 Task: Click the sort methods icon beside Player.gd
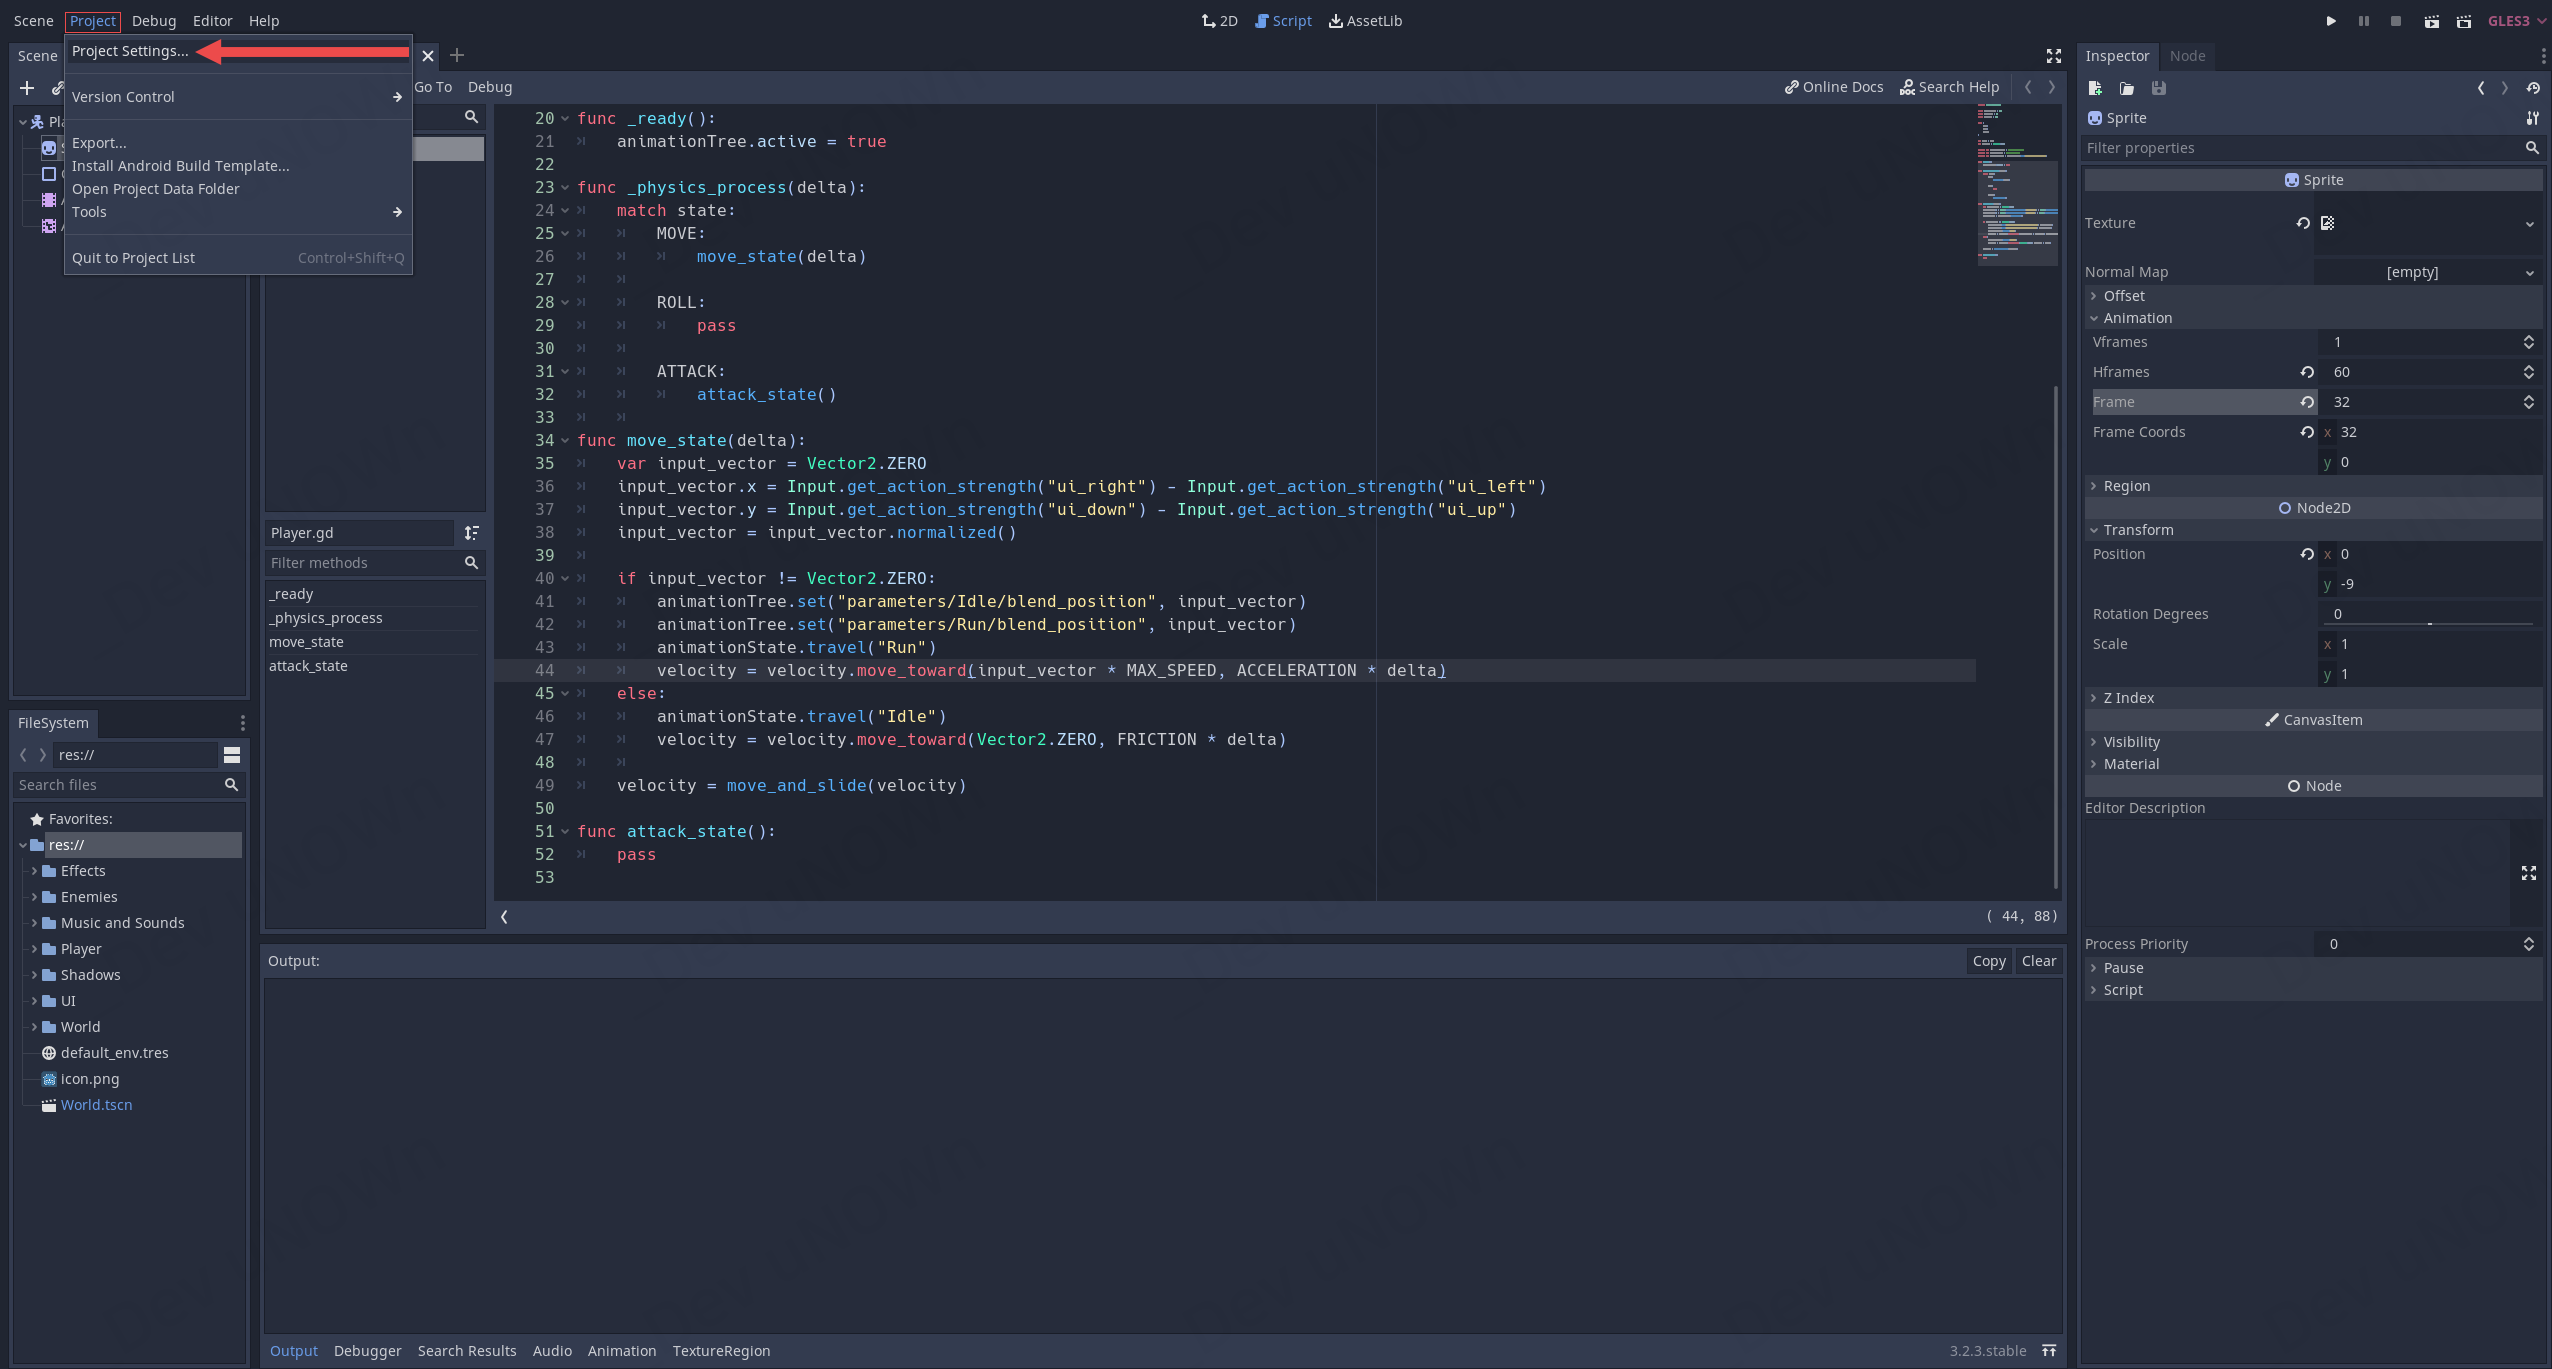tap(471, 533)
